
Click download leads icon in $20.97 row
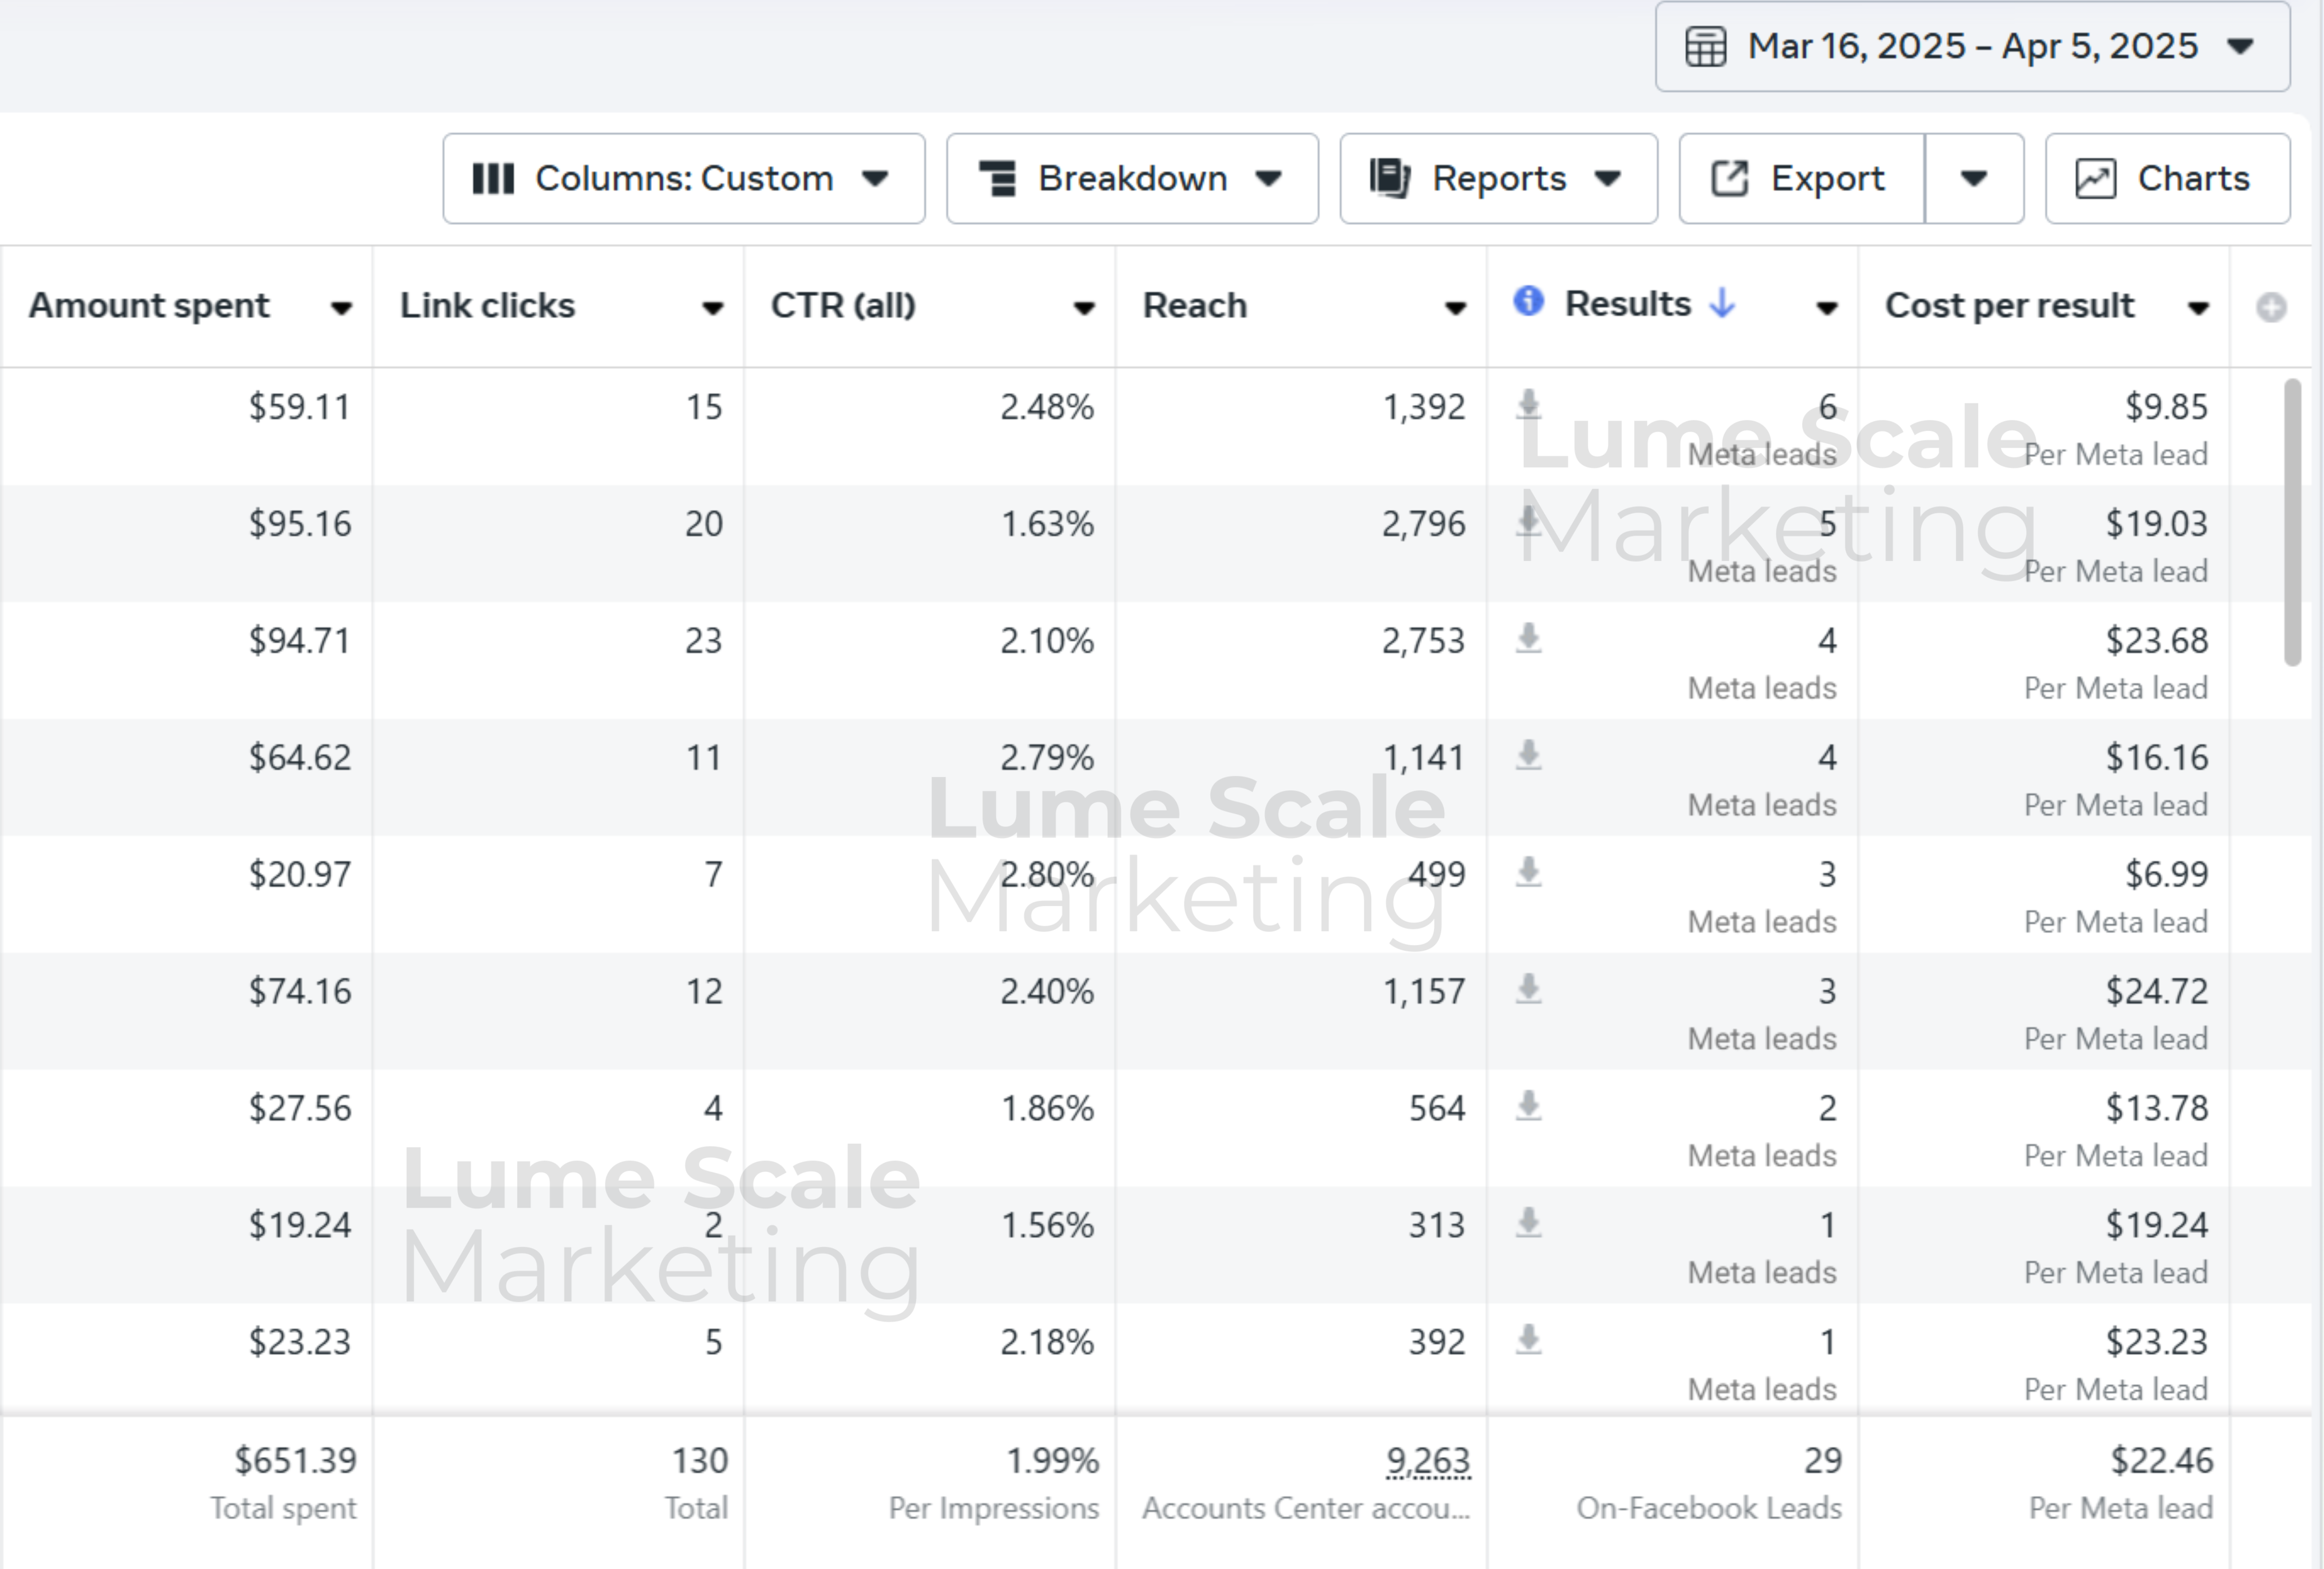pyautogui.click(x=1528, y=872)
